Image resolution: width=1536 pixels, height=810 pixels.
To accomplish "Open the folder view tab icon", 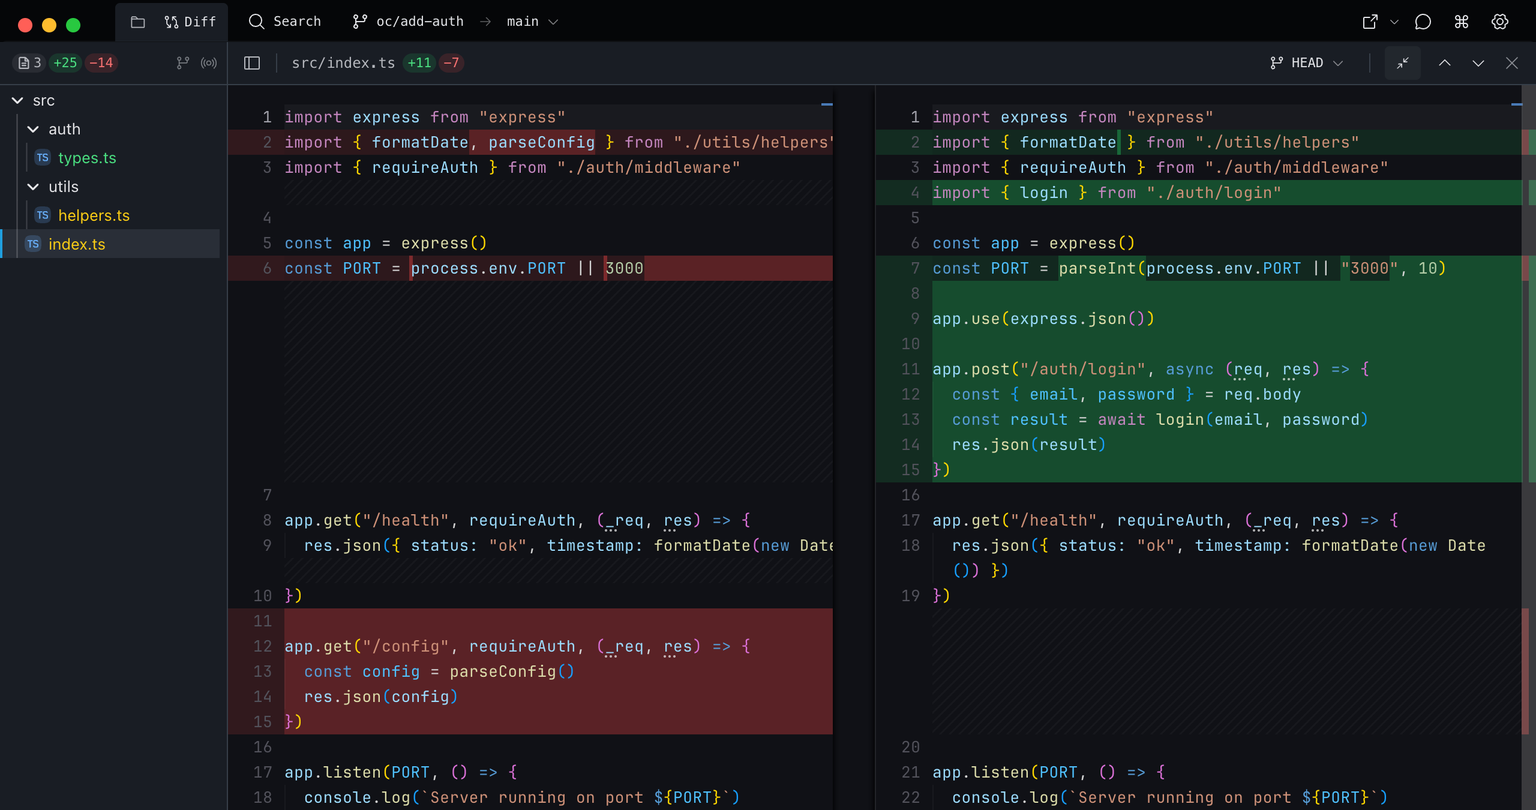I will [x=138, y=22].
